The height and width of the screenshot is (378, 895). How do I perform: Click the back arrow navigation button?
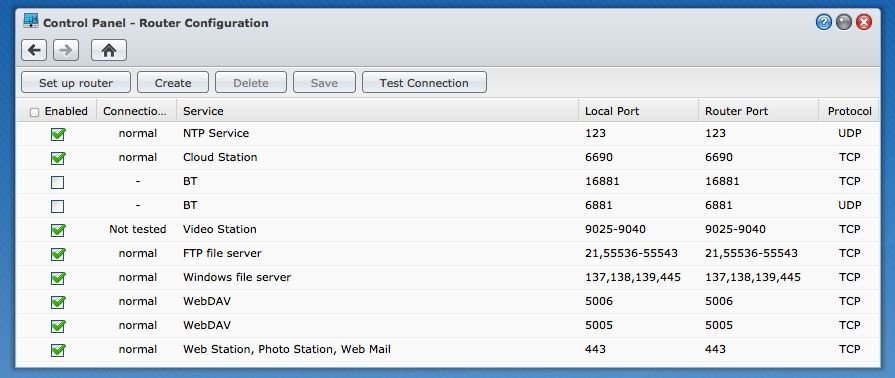coord(34,50)
